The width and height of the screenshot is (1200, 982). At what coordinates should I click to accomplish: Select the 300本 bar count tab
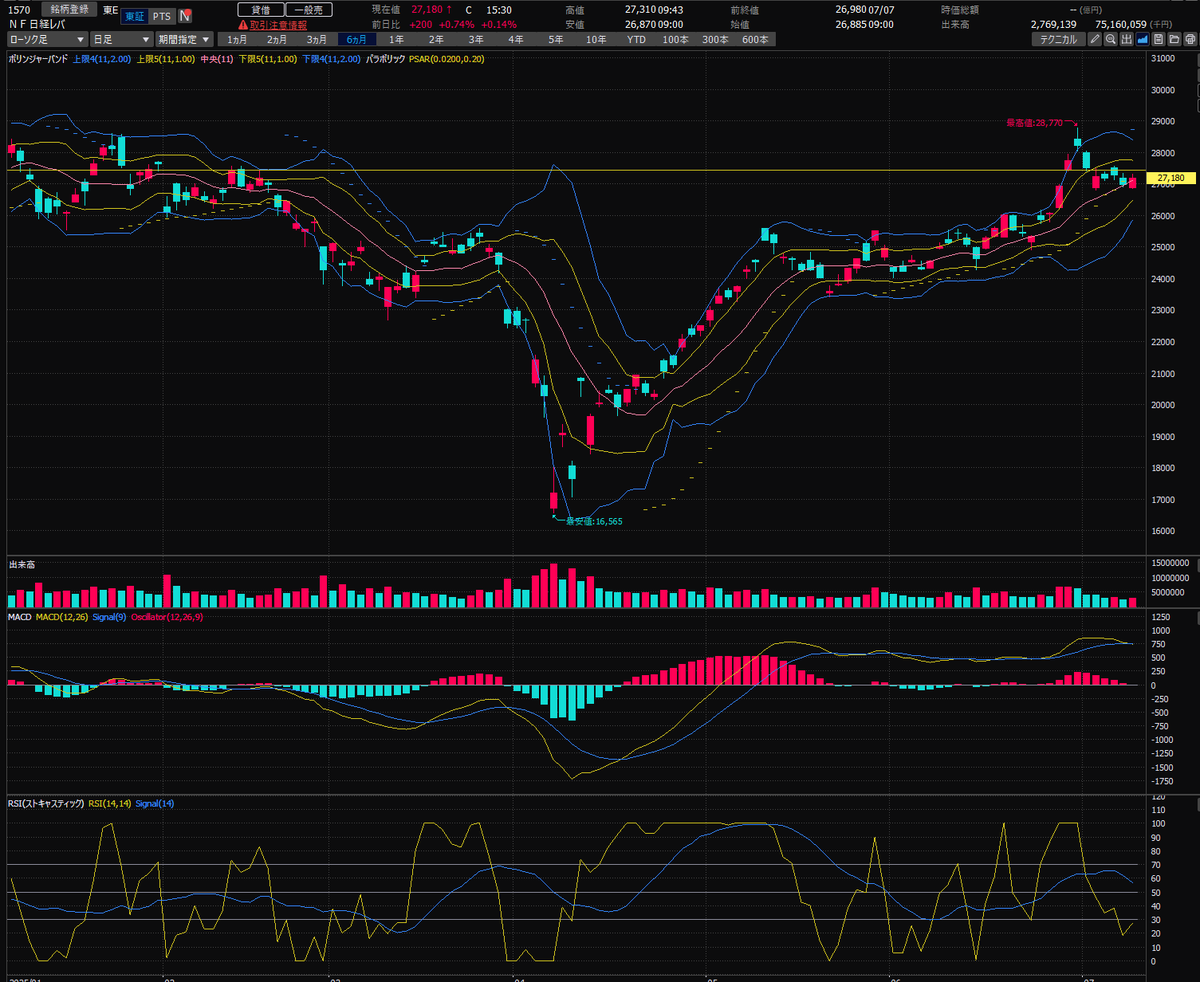715,39
